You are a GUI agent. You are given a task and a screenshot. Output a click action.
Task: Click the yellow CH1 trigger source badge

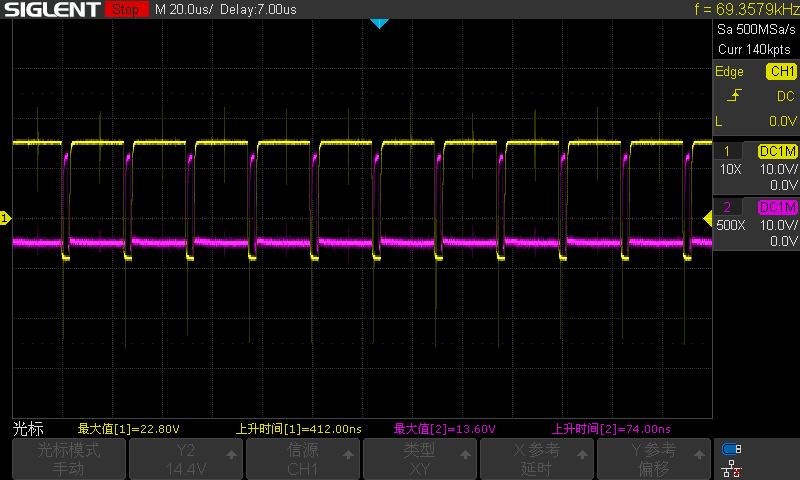781,72
